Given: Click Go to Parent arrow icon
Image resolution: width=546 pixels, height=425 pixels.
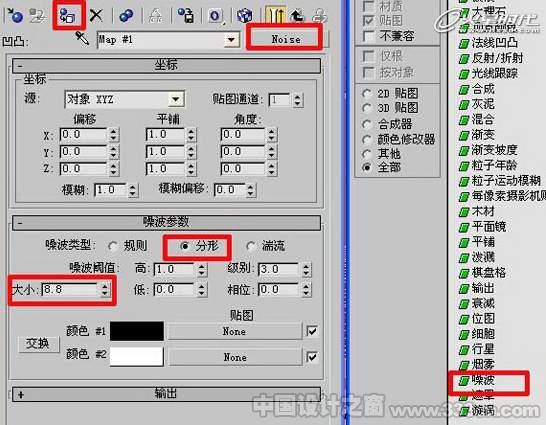Looking at the screenshot, I should pos(297,16).
